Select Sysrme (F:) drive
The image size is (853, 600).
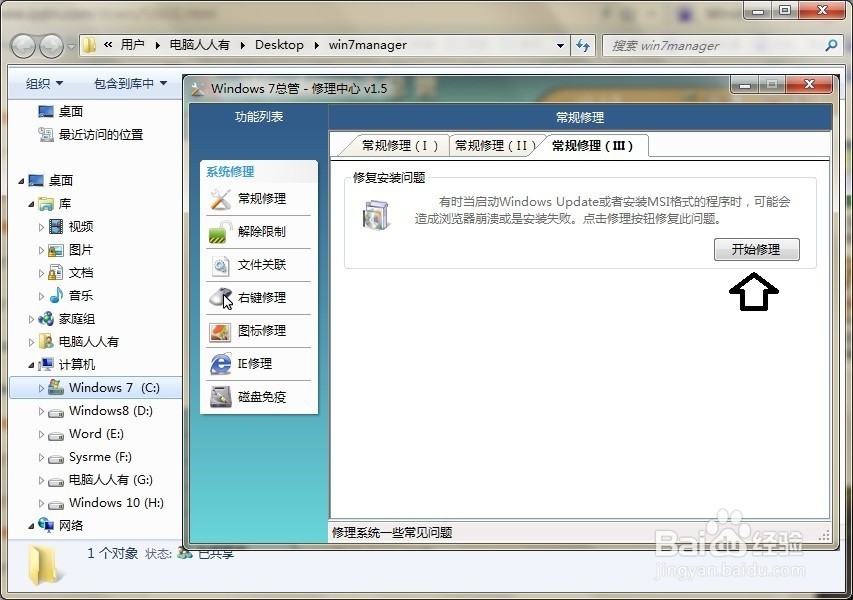coord(90,457)
